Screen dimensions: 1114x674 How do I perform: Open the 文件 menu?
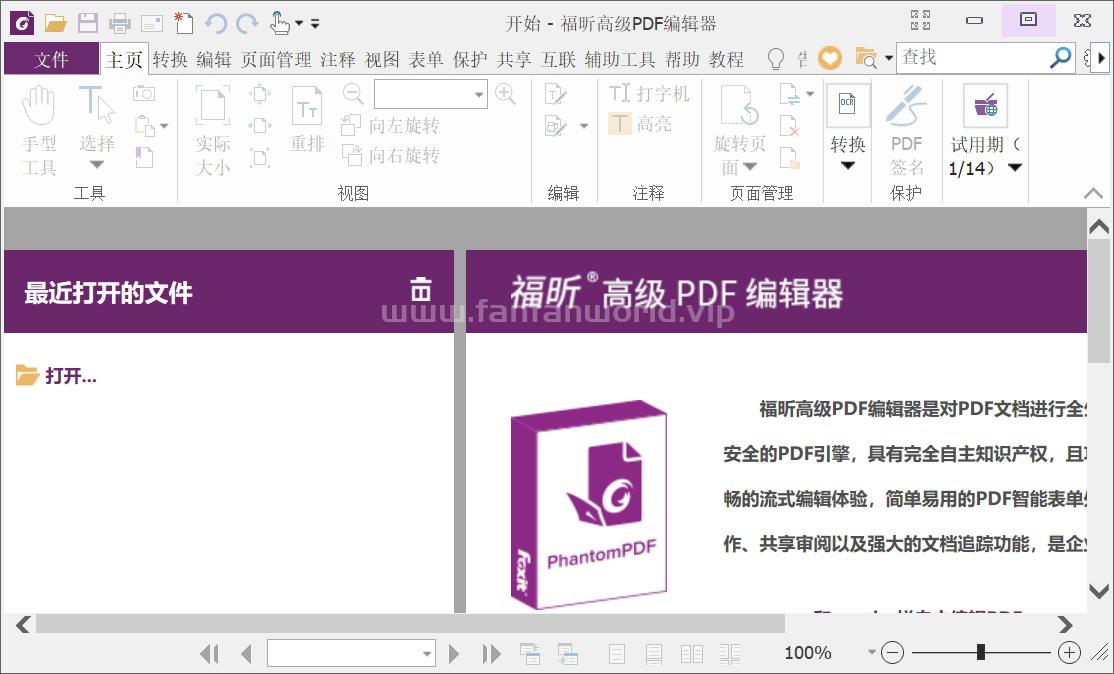(51, 59)
